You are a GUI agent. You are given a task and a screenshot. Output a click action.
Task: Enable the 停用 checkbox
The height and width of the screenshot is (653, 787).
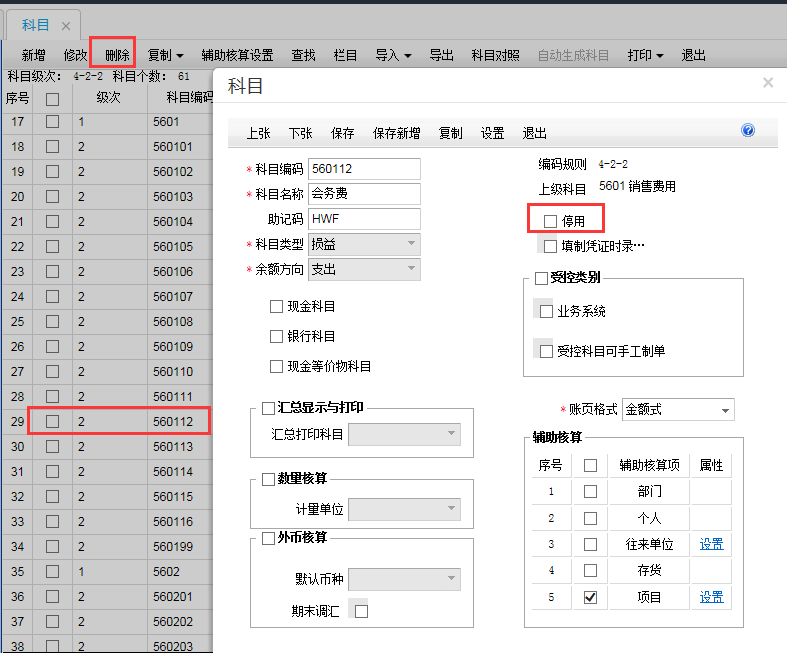pyautogui.click(x=550, y=220)
